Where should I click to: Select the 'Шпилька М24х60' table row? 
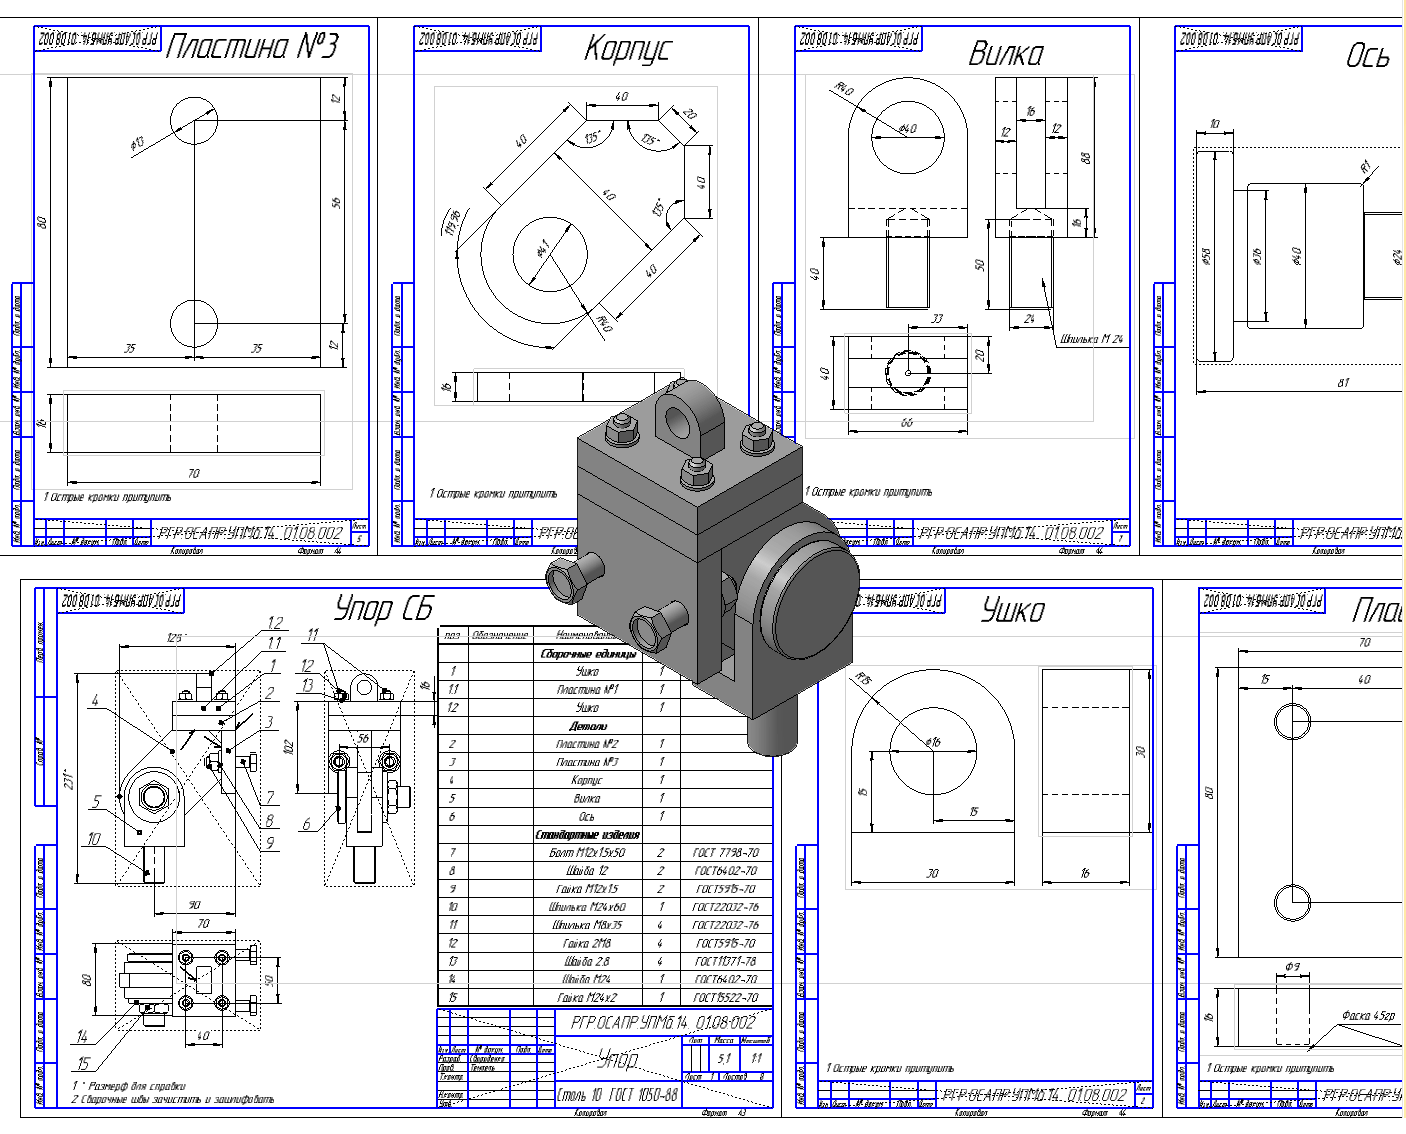click(x=606, y=907)
